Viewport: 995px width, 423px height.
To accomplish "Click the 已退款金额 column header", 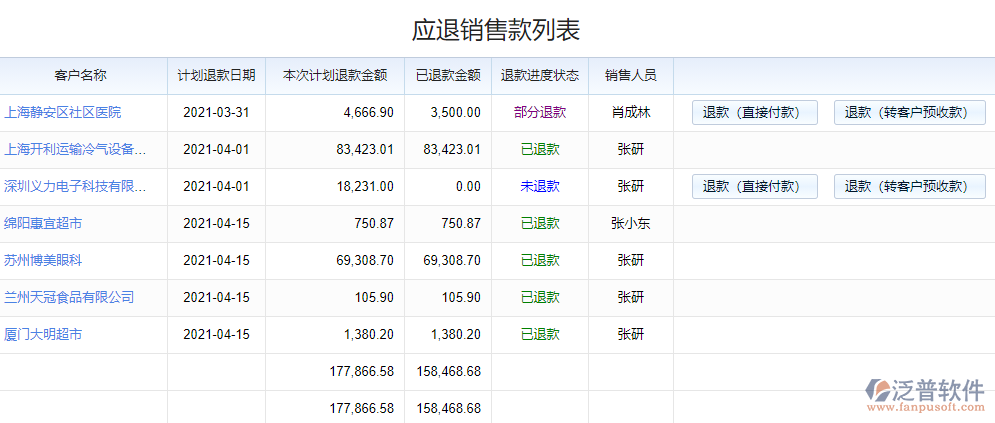I will [448, 76].
